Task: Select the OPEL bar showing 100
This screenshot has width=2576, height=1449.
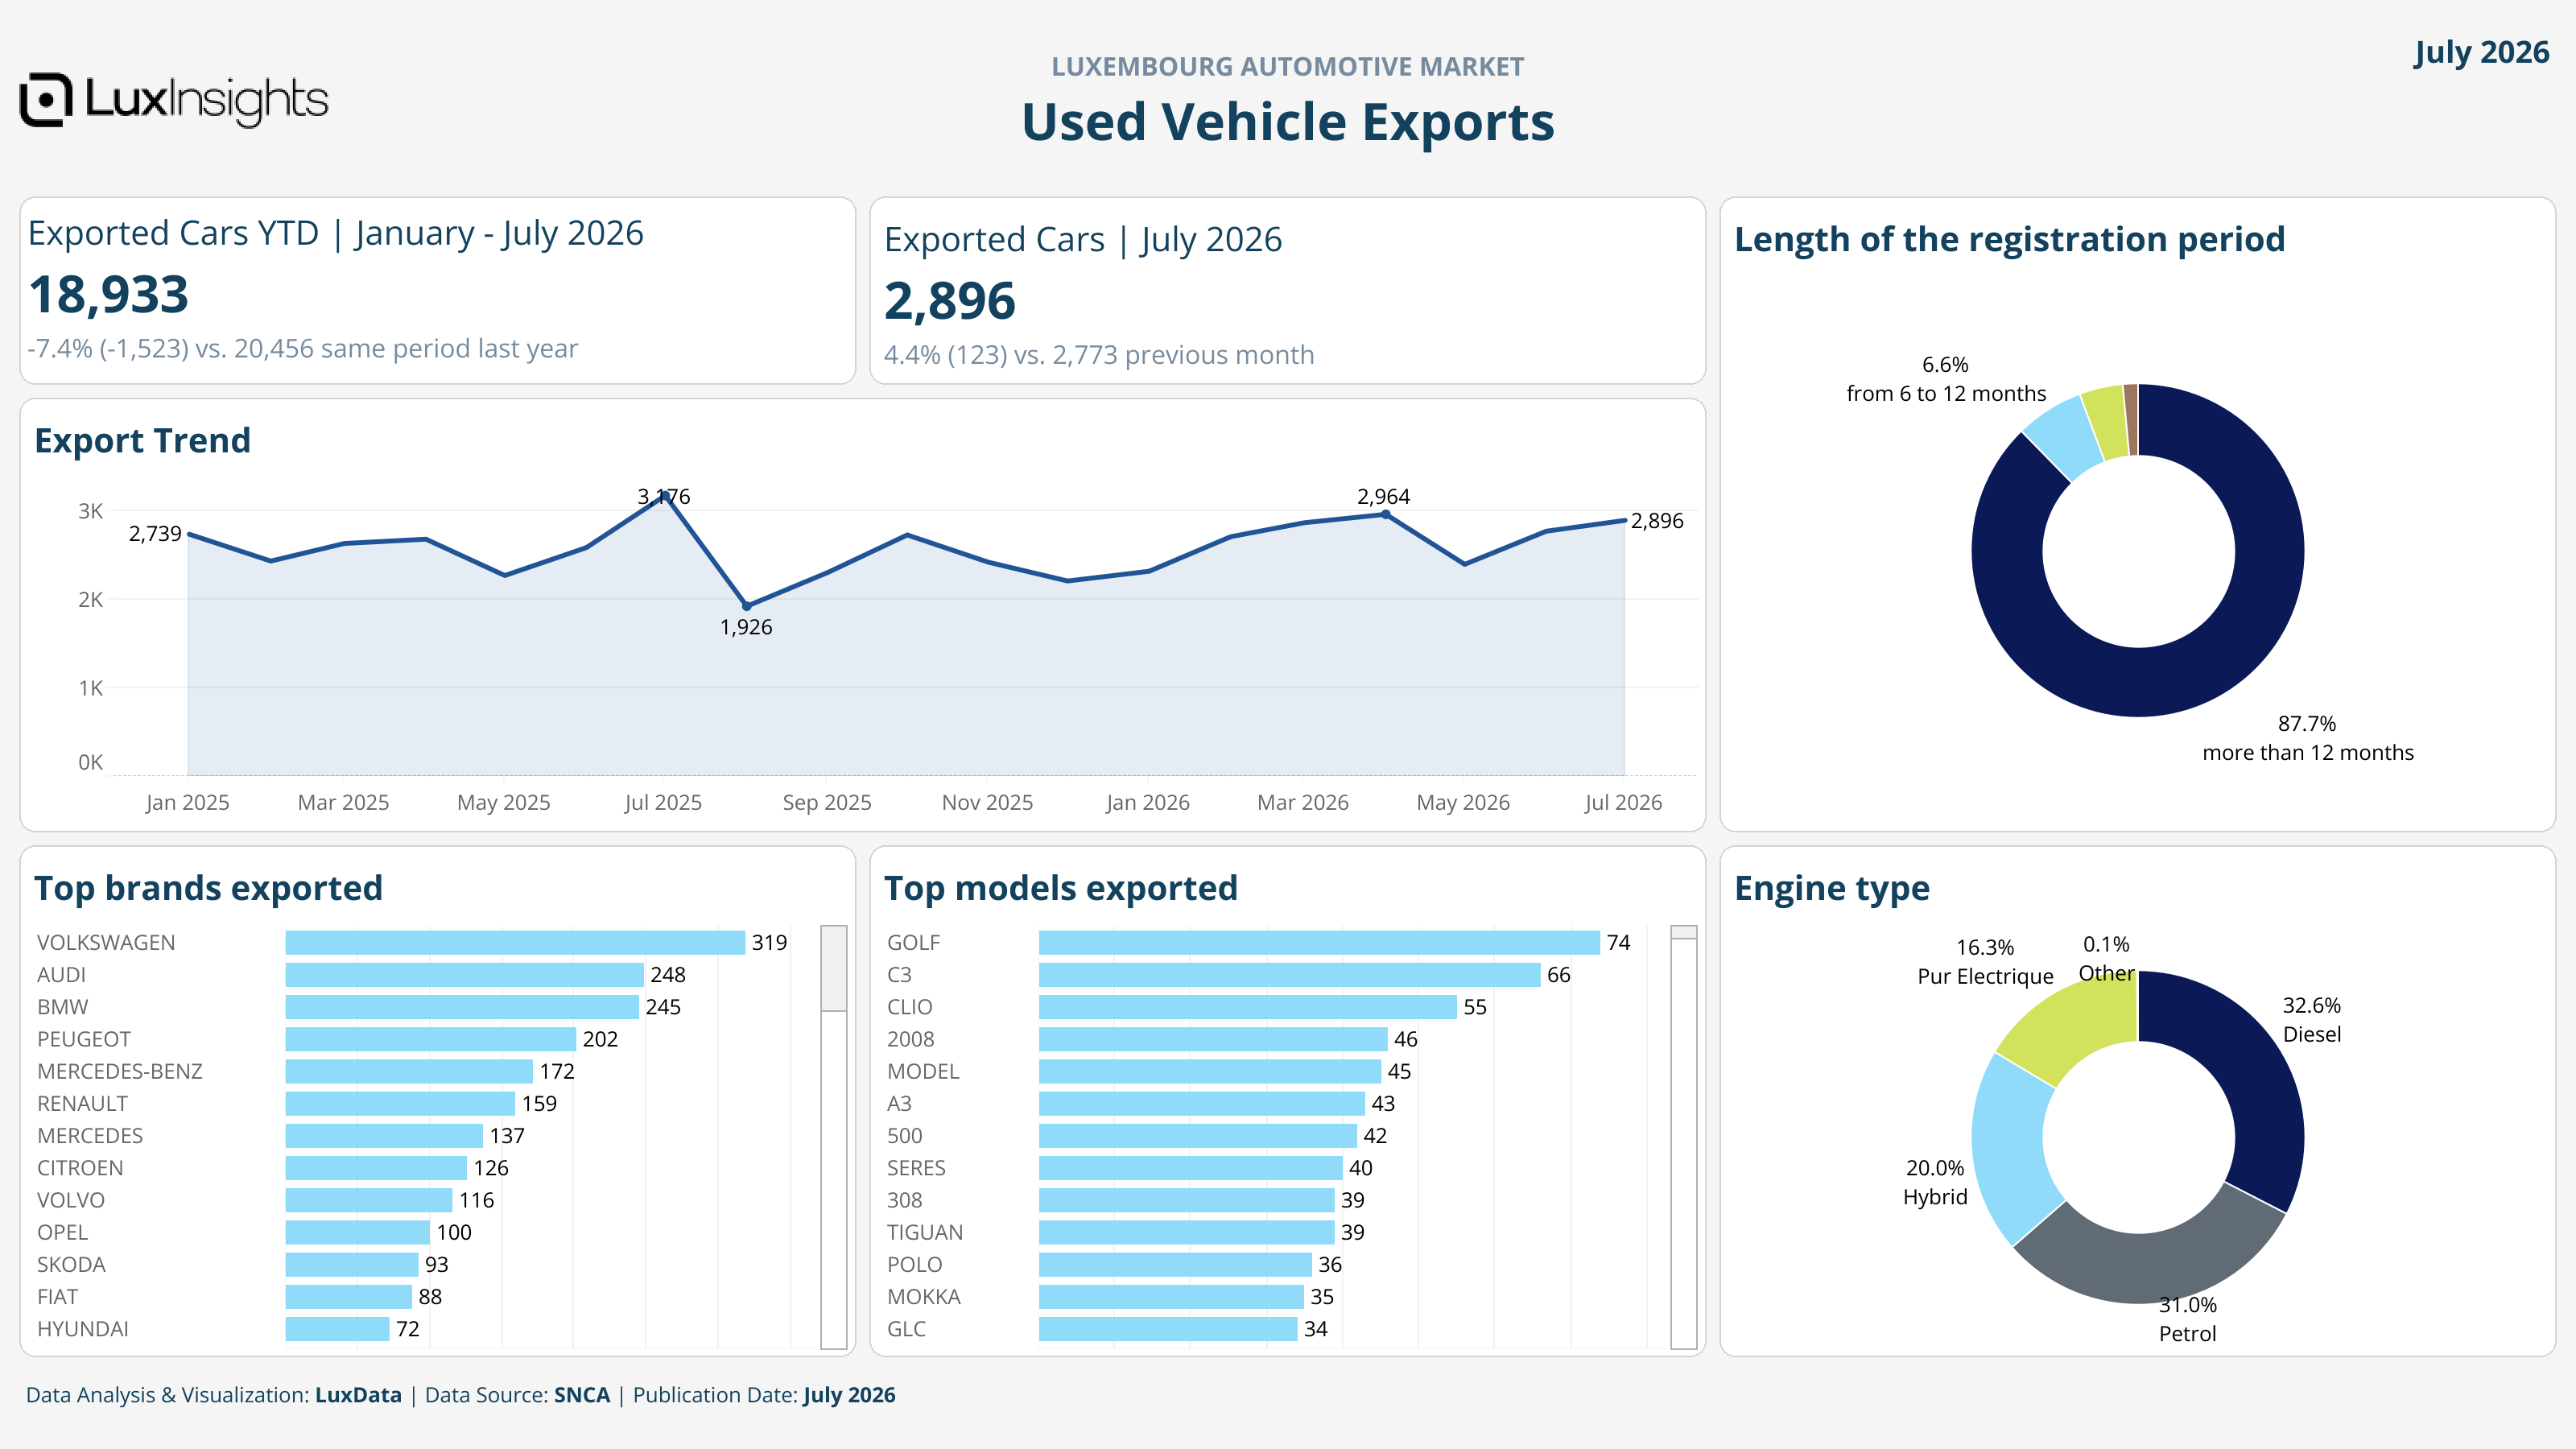Action: click(x=358, y=1232)
